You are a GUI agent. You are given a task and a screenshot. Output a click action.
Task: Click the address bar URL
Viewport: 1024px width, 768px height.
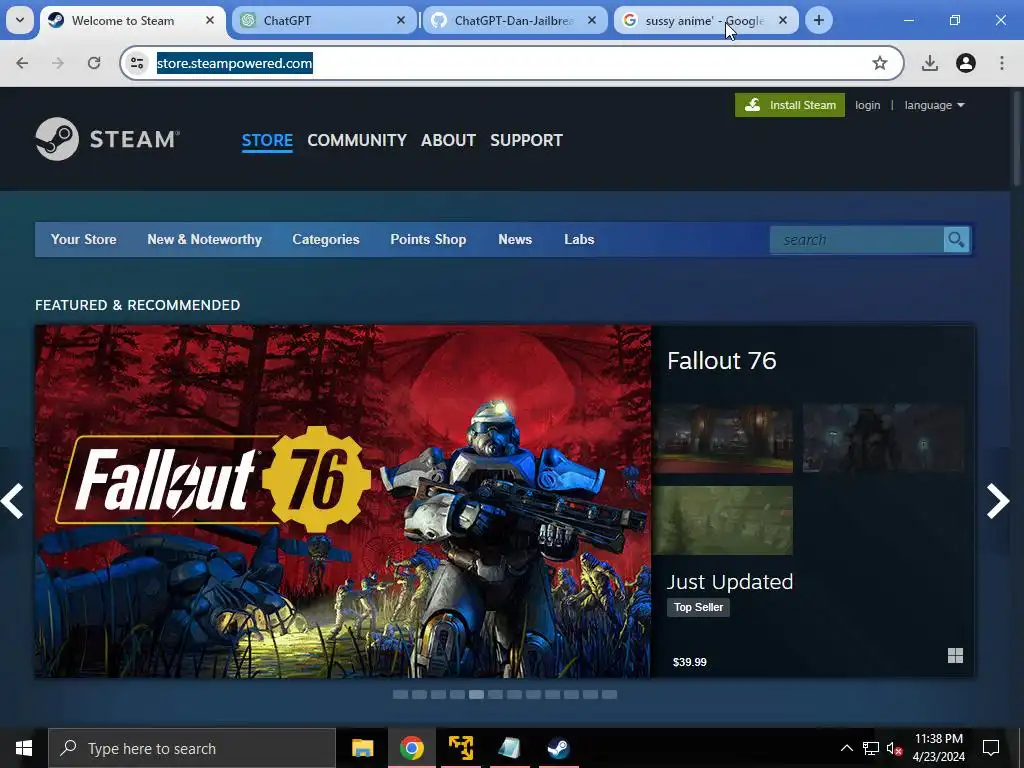click(x=234, y=63)
